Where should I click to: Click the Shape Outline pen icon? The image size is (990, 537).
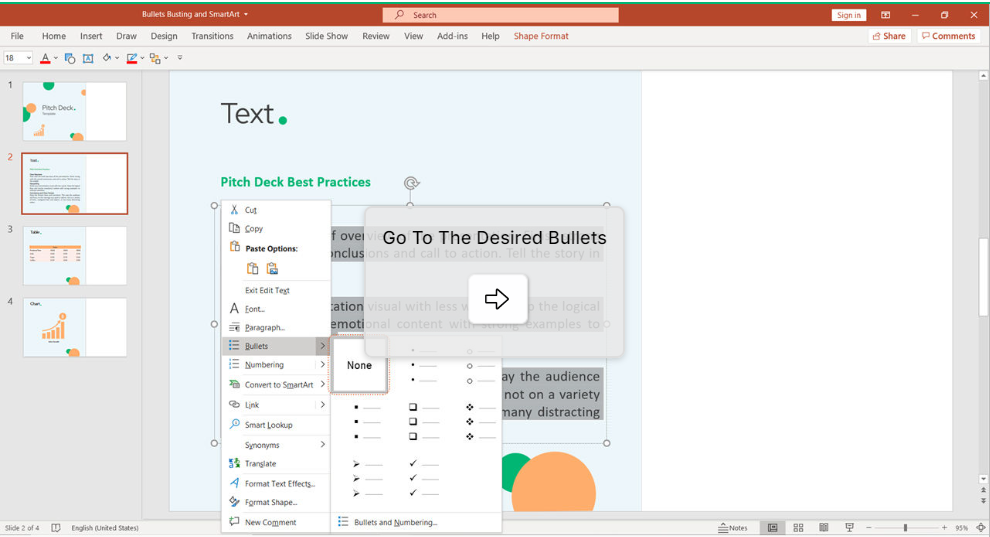[x=131, y=59]
